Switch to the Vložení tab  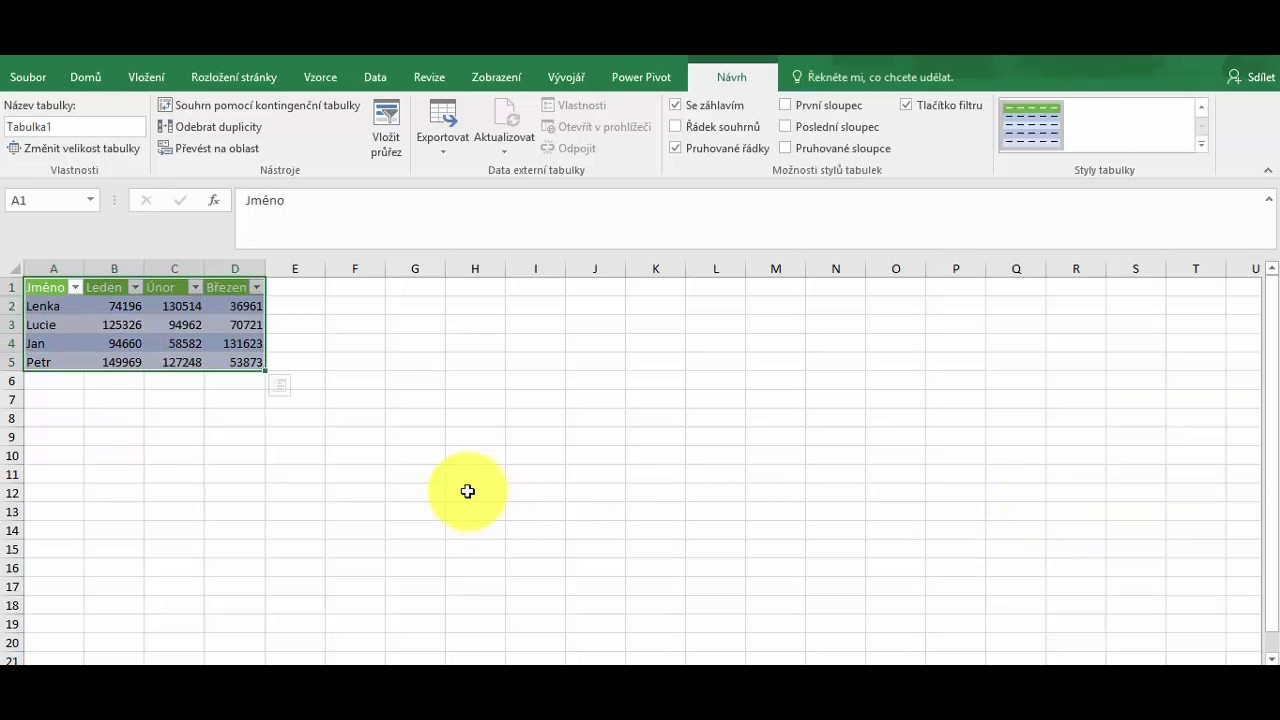147,77
